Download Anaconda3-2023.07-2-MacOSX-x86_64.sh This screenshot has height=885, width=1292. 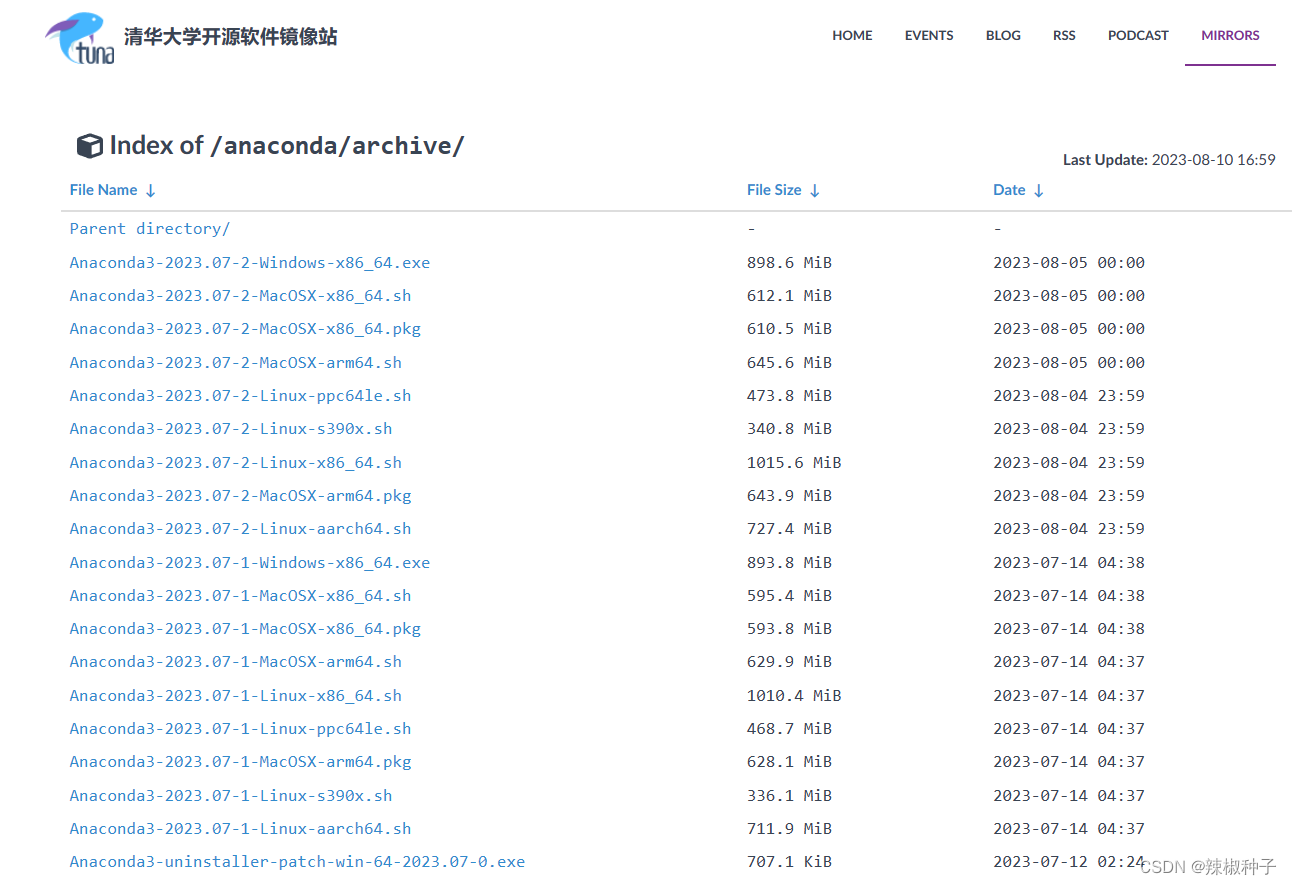[x=240, y=296]
